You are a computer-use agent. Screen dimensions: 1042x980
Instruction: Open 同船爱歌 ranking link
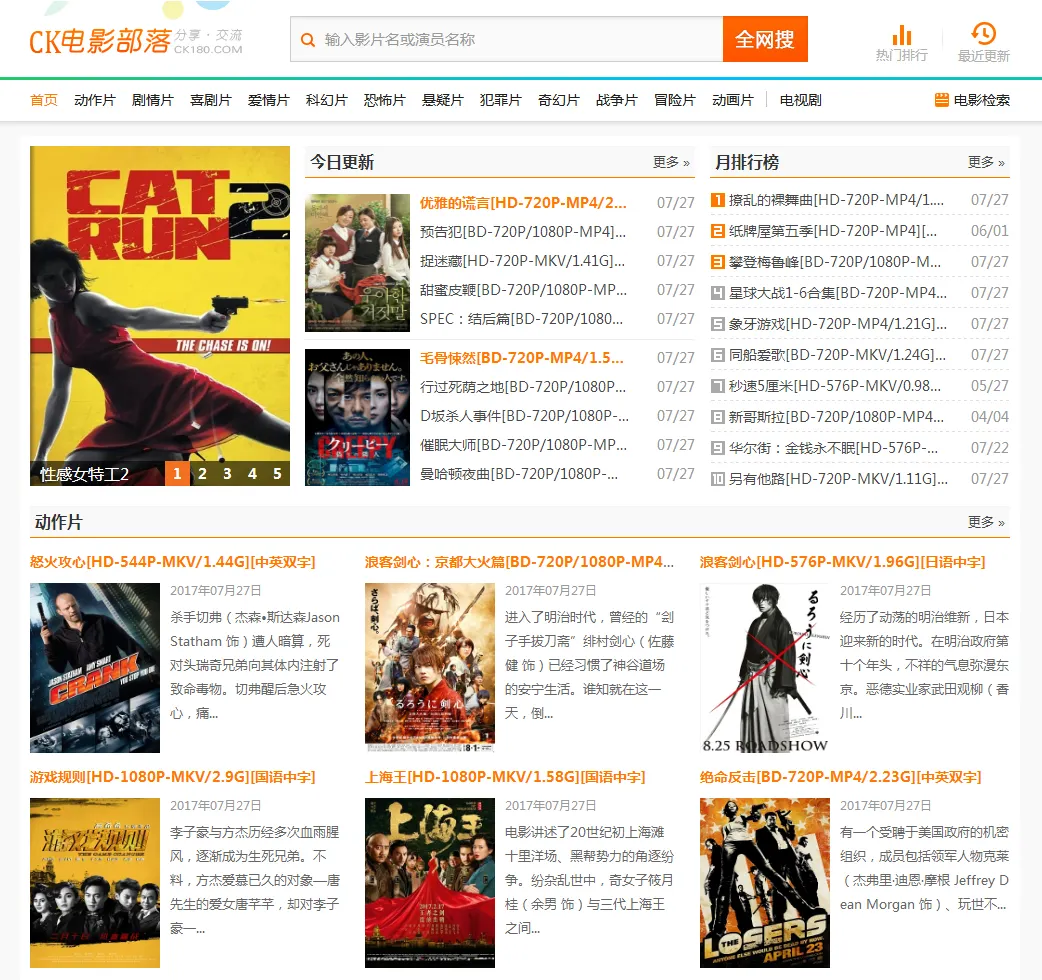837,355
